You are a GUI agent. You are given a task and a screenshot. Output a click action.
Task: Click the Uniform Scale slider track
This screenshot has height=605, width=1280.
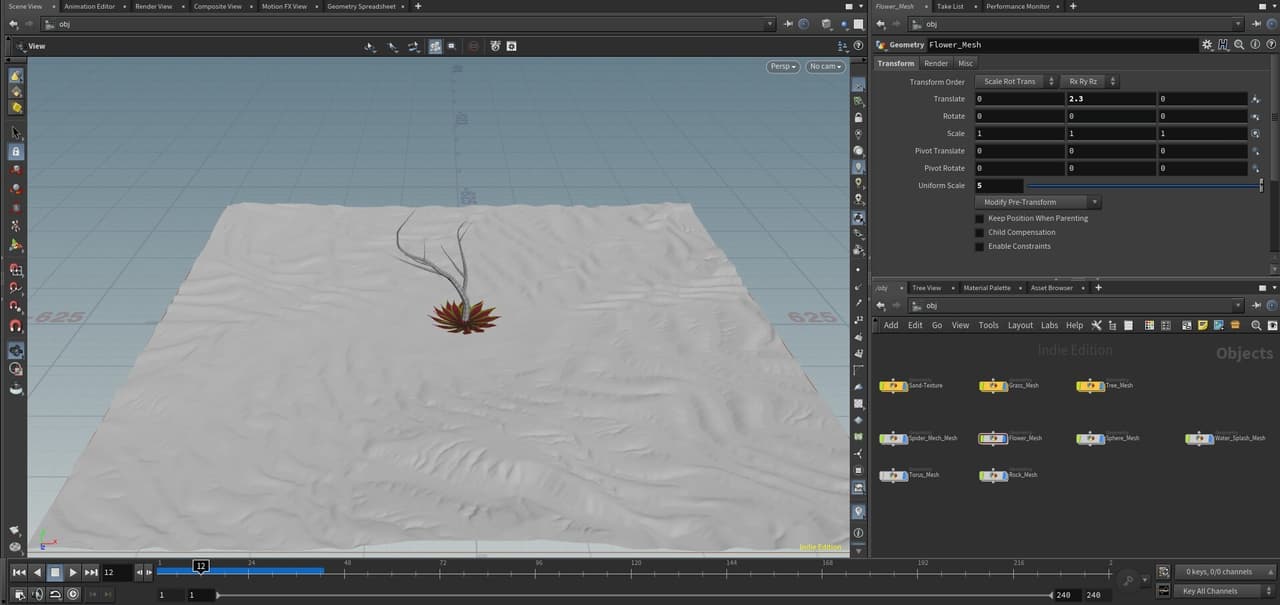click(x=1145, y=185)
